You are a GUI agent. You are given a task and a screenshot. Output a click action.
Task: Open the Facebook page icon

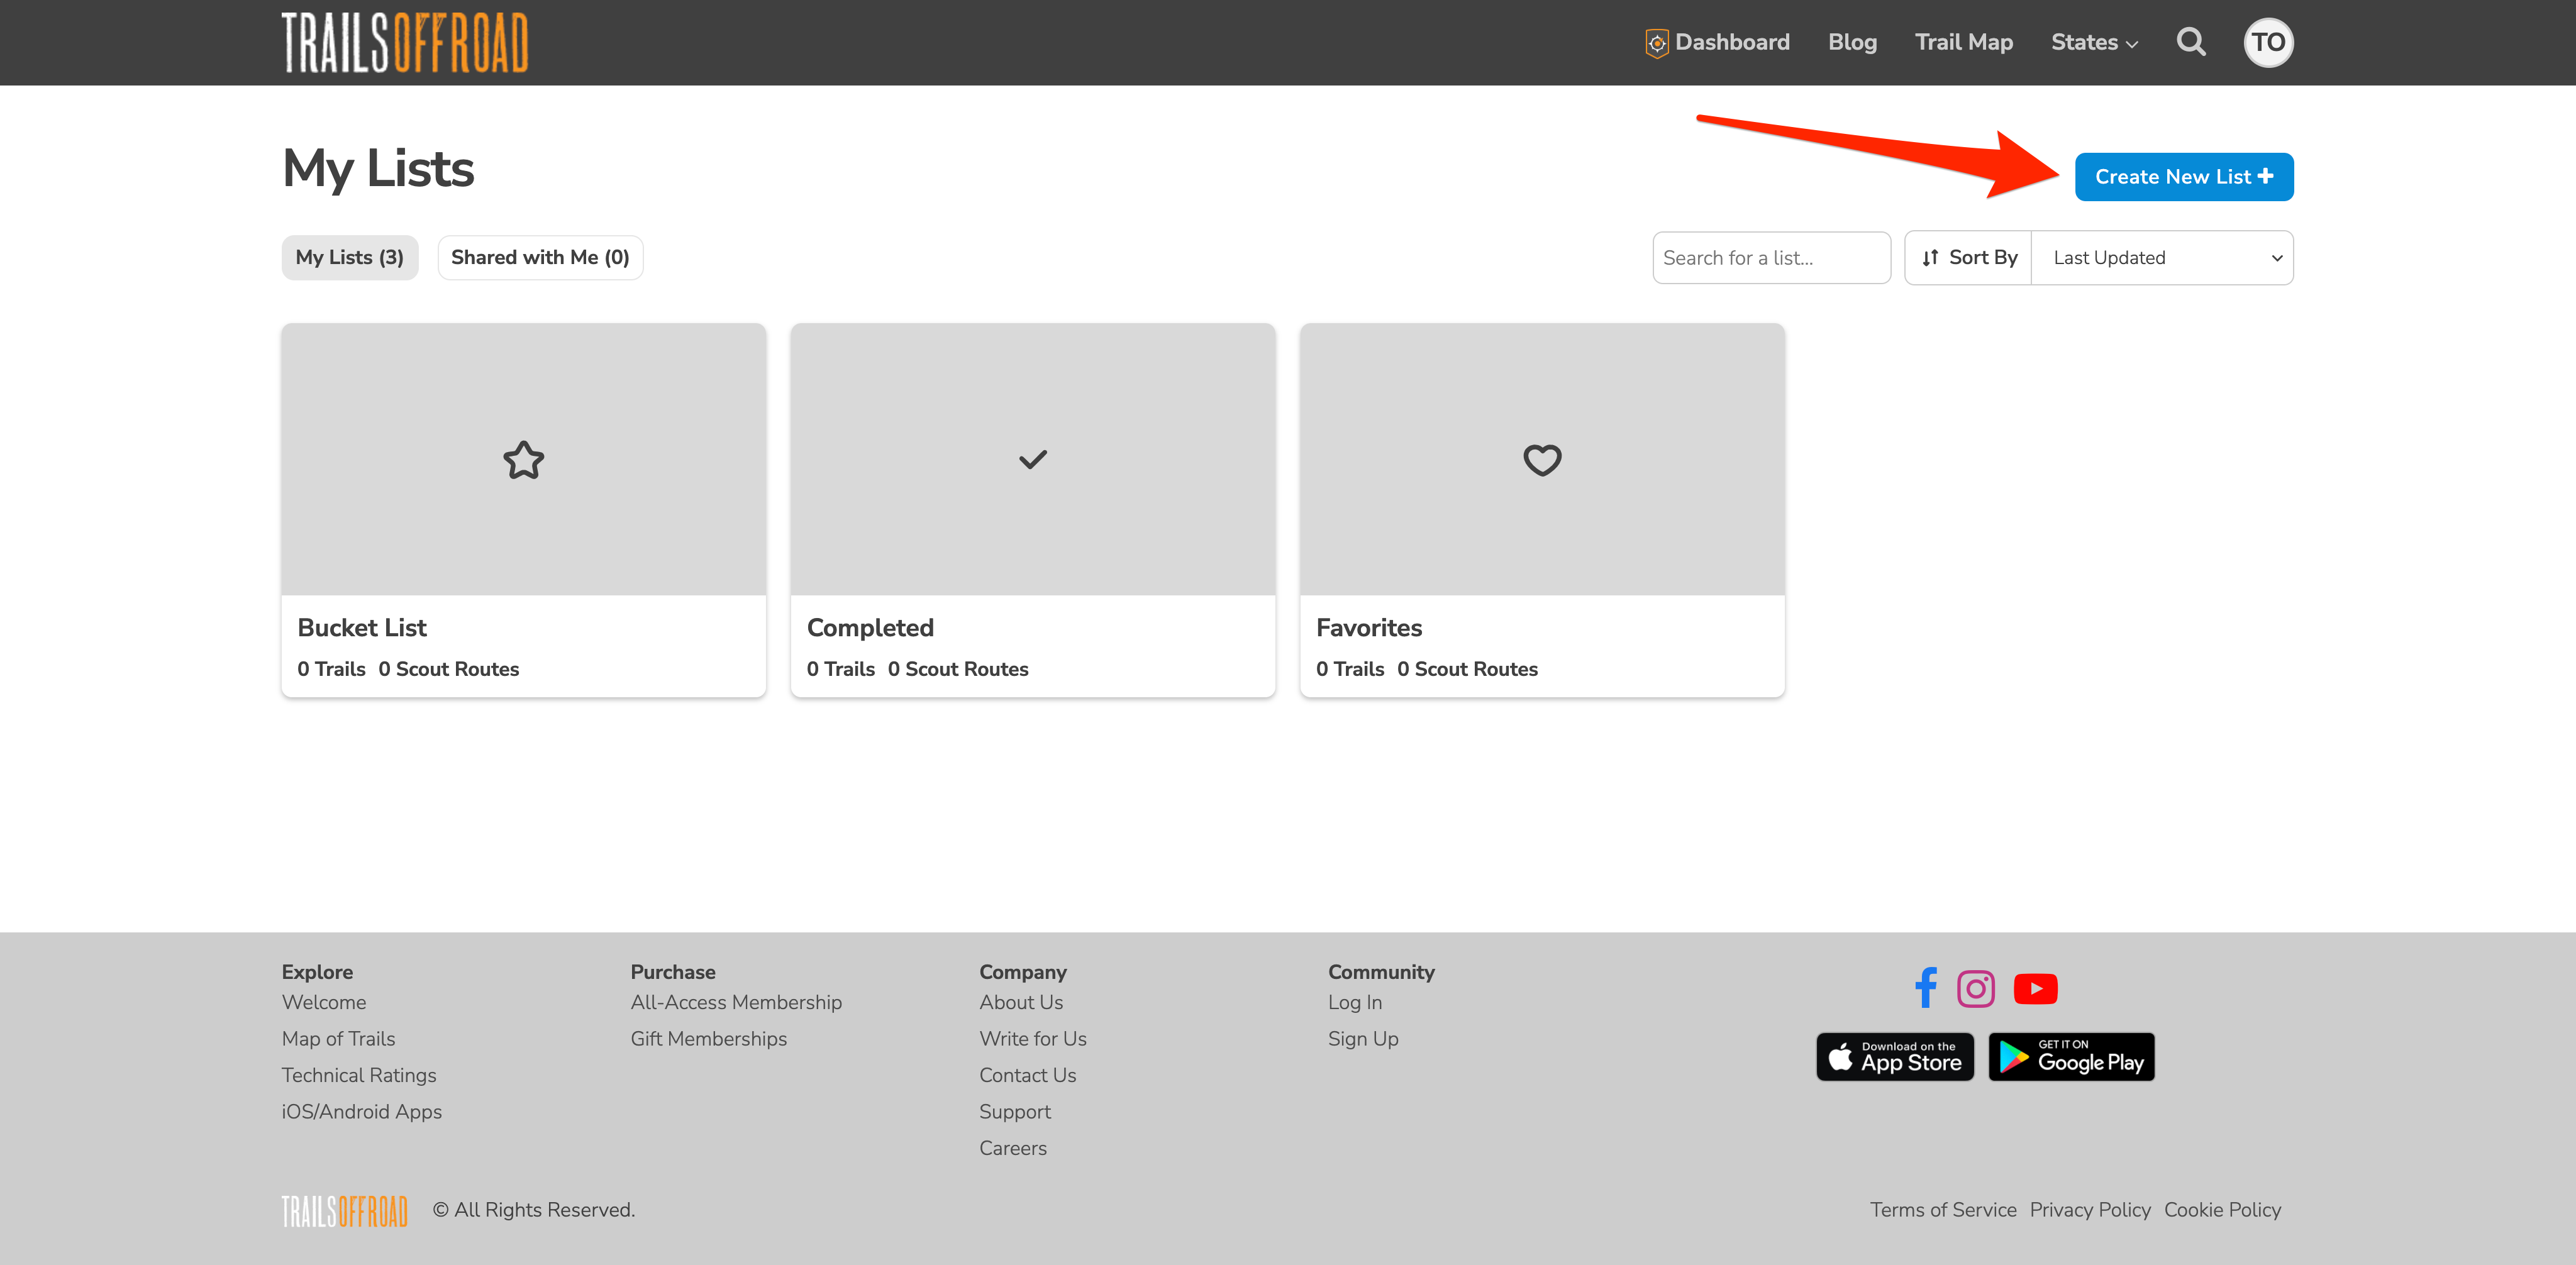1926,988
